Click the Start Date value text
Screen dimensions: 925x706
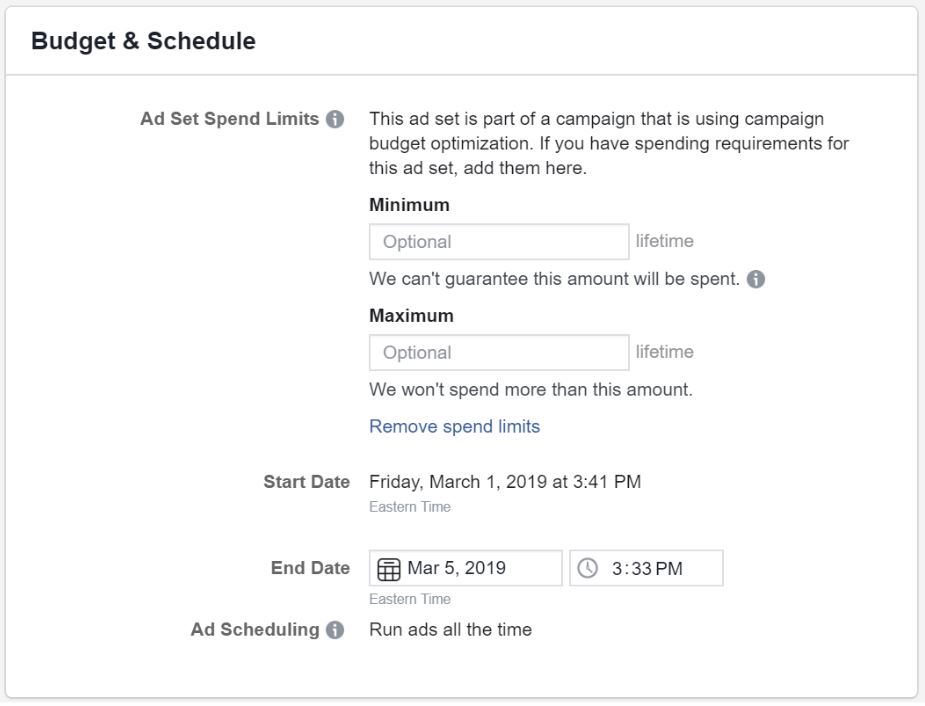(x=505, y=482)
